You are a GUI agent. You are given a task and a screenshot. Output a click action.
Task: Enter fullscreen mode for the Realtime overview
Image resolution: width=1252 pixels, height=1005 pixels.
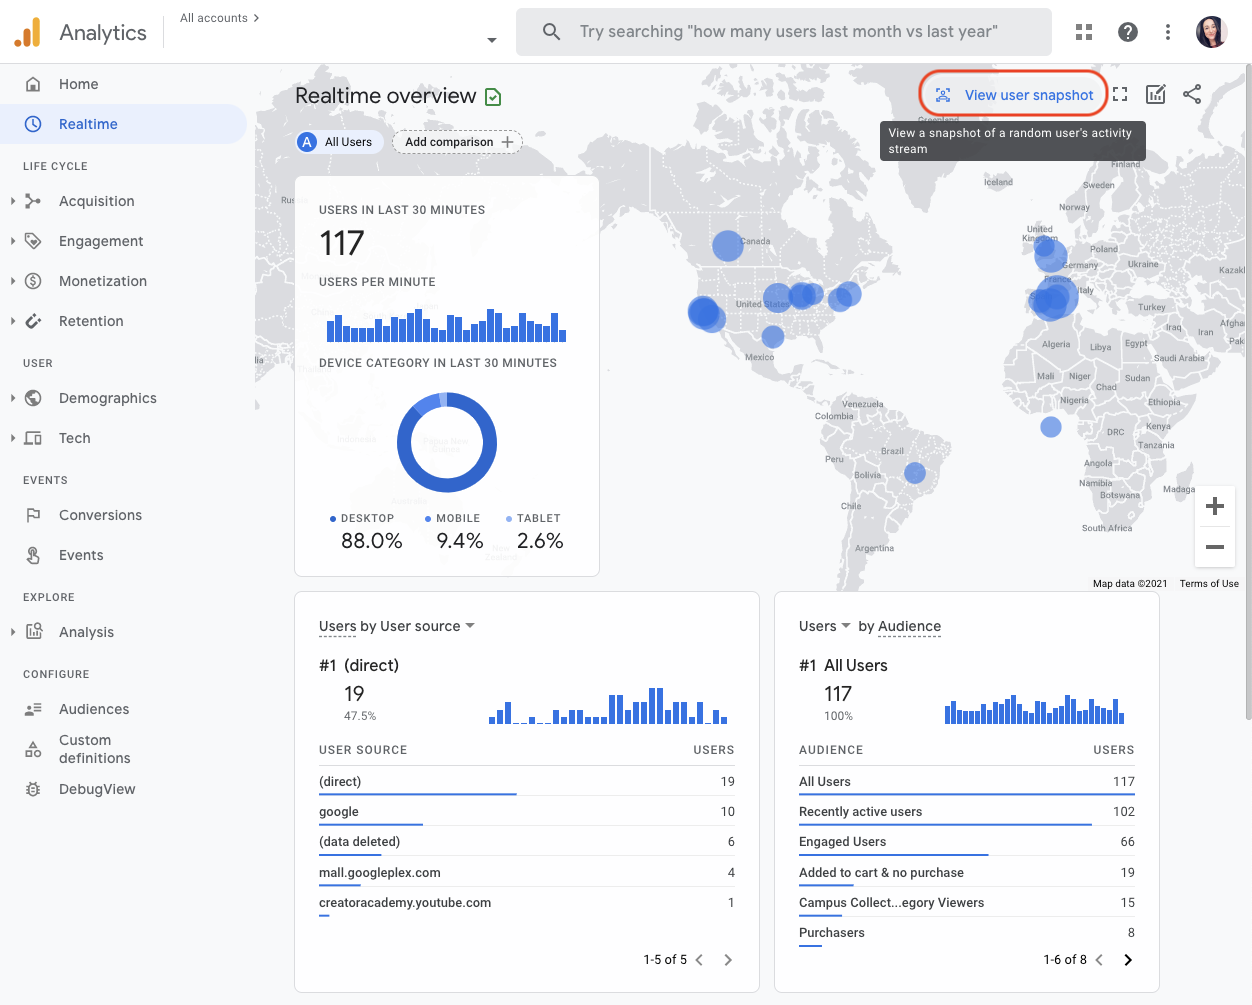[1119, 93]
